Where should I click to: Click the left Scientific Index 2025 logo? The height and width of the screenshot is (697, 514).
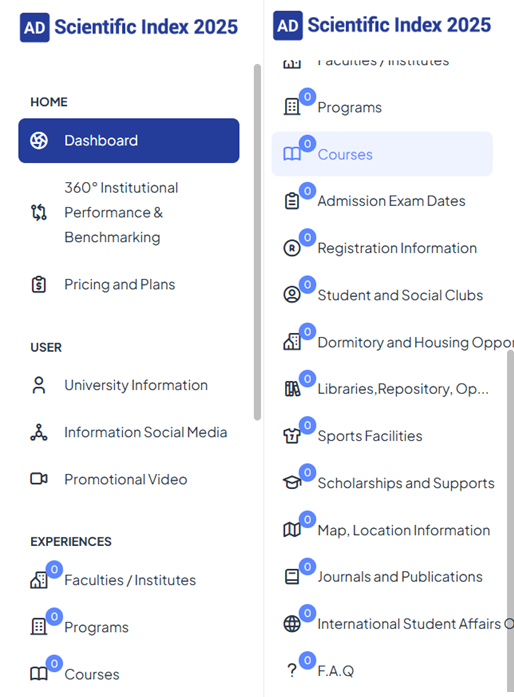[129, 27]
